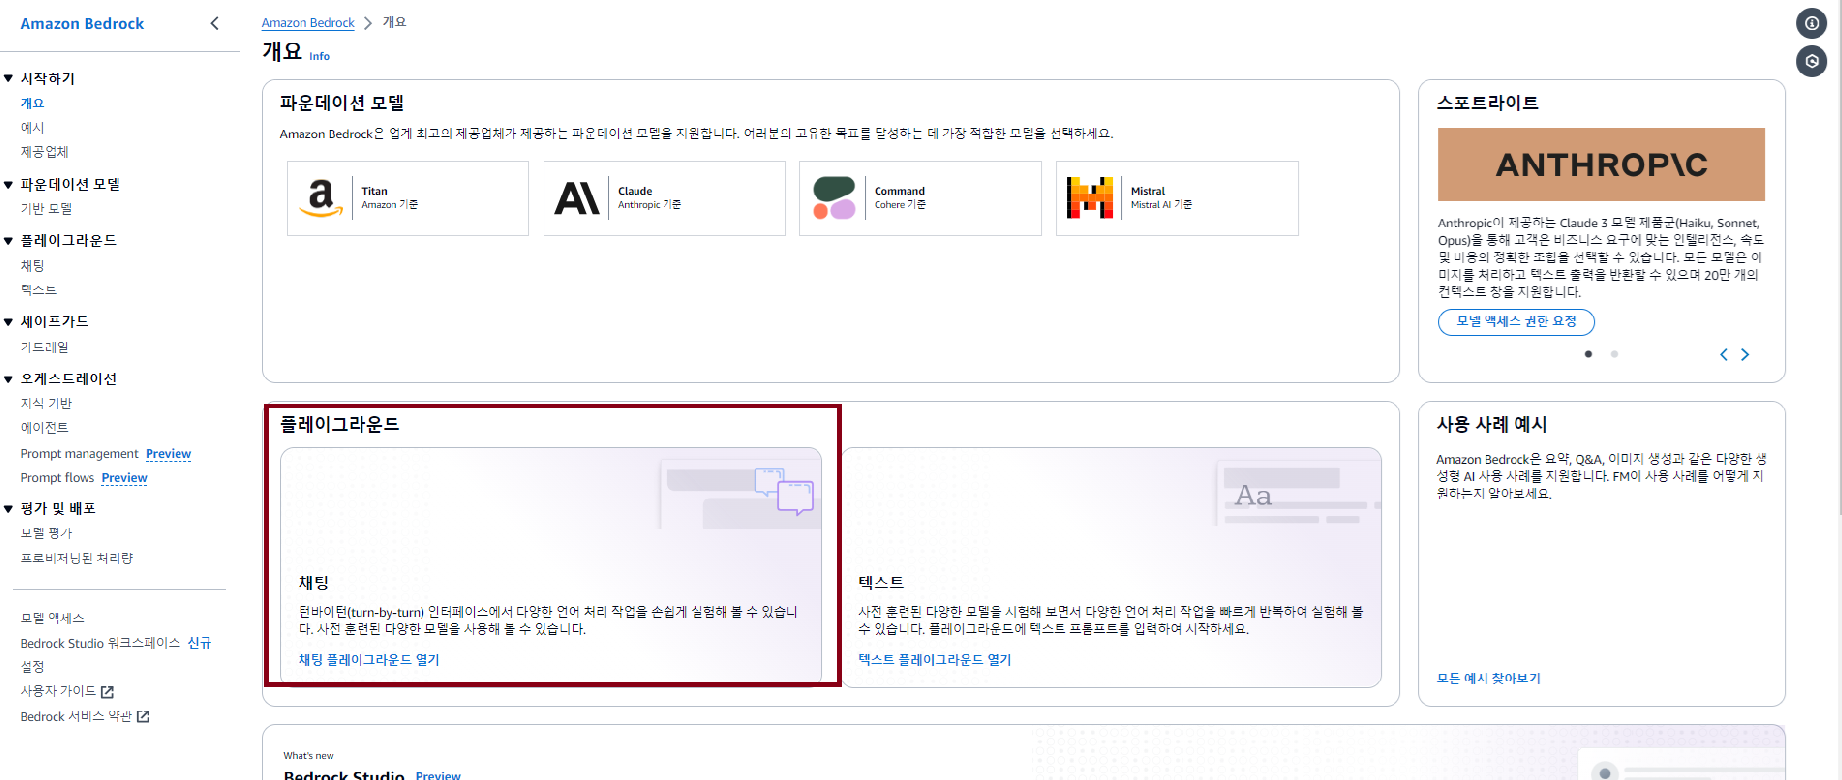Screen dimensions: 1842x780
Task: Click the Aa text illustration in 텍스트 card
Action: [1253, 495]
